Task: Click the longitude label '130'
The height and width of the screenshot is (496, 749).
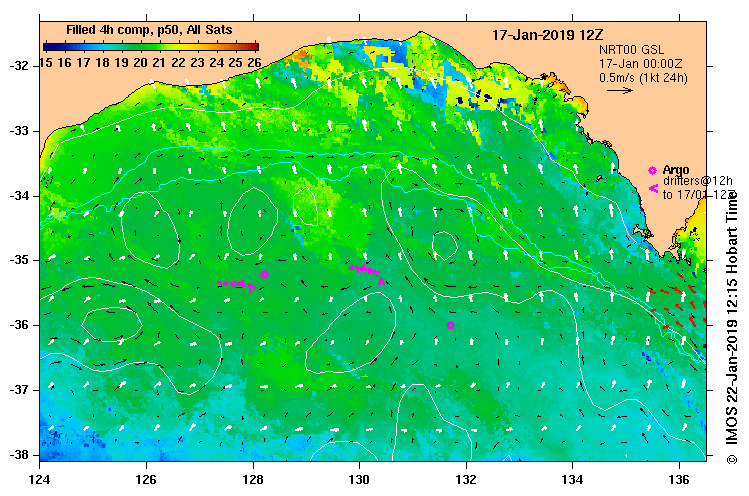Action: pyautogui.click(x=359, y=479)
